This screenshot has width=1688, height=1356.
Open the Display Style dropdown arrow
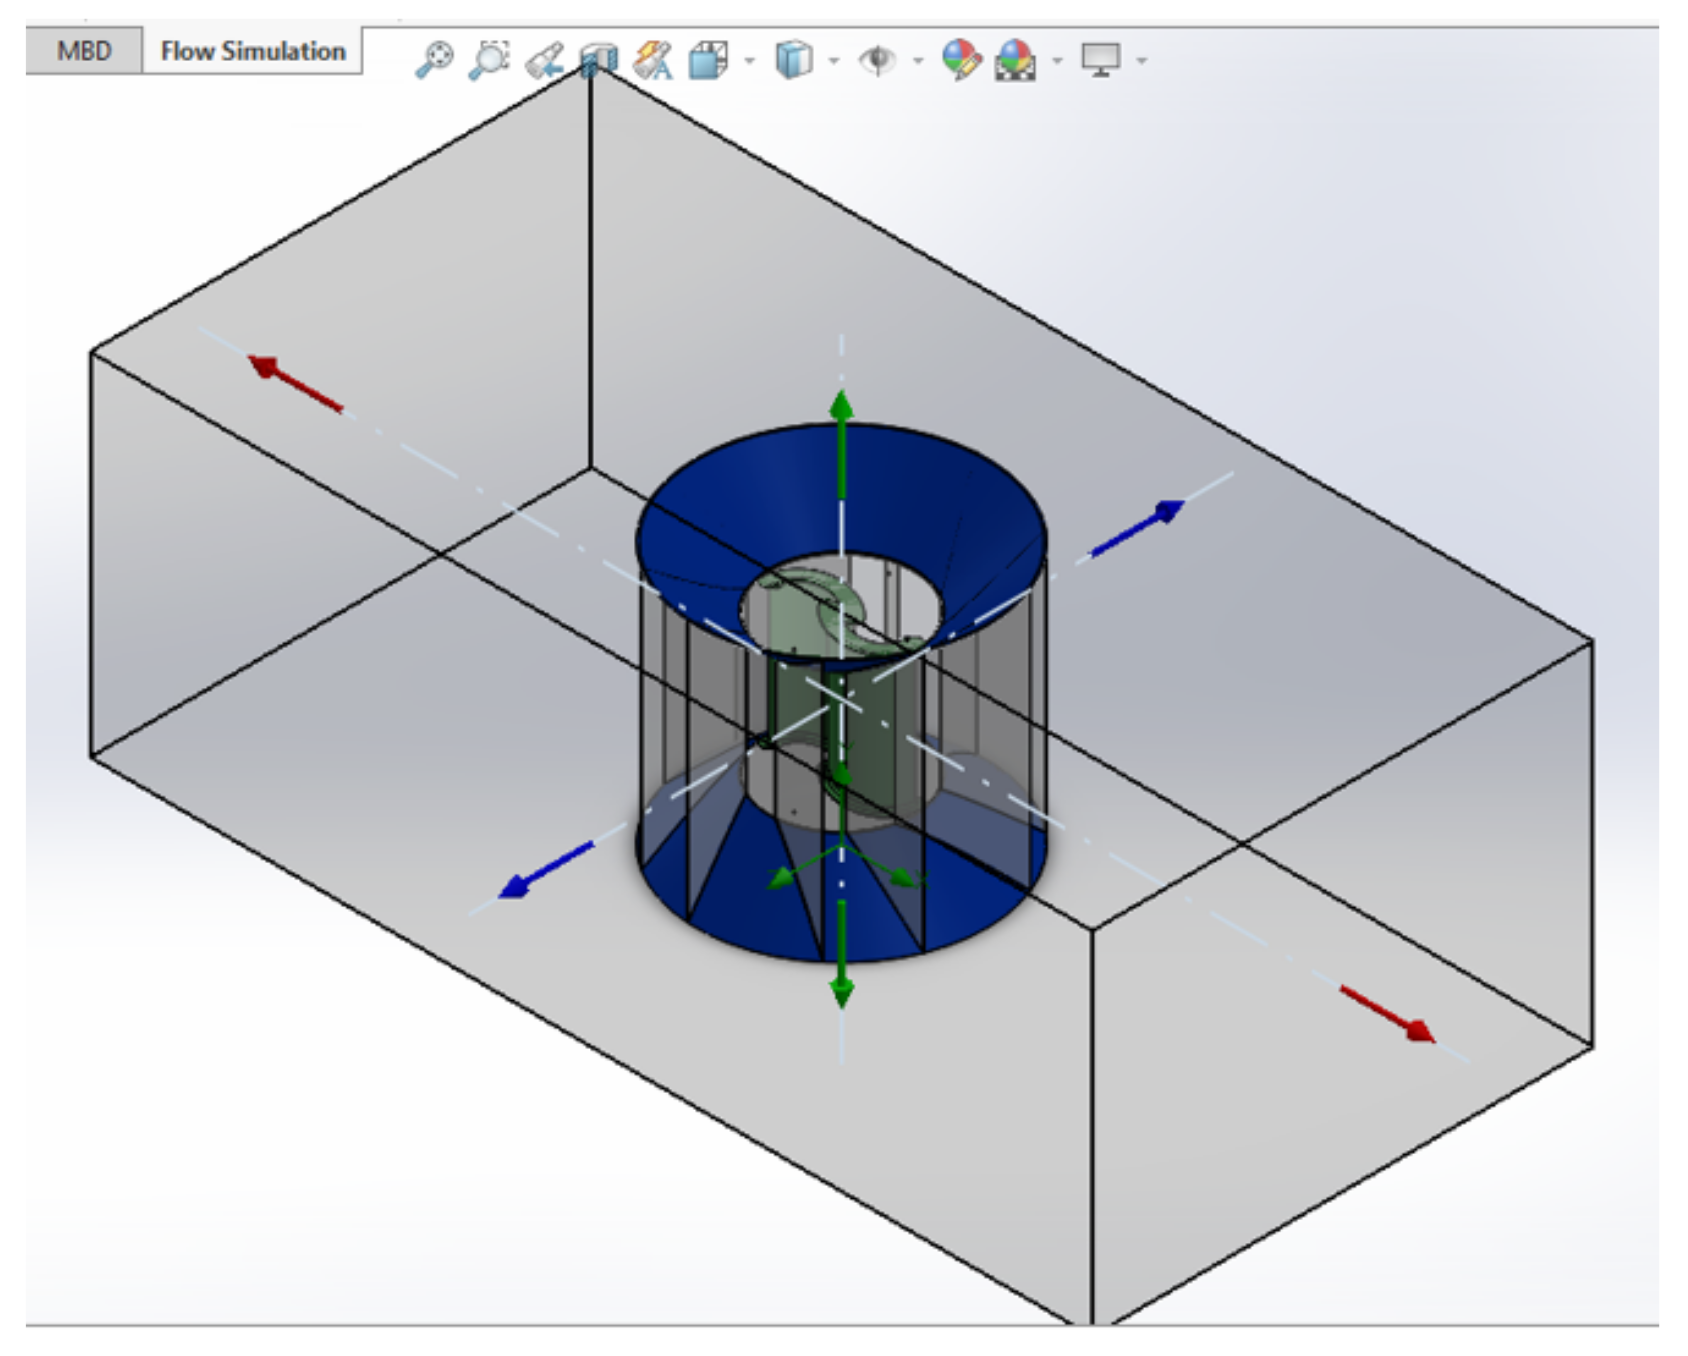(833, 61)
